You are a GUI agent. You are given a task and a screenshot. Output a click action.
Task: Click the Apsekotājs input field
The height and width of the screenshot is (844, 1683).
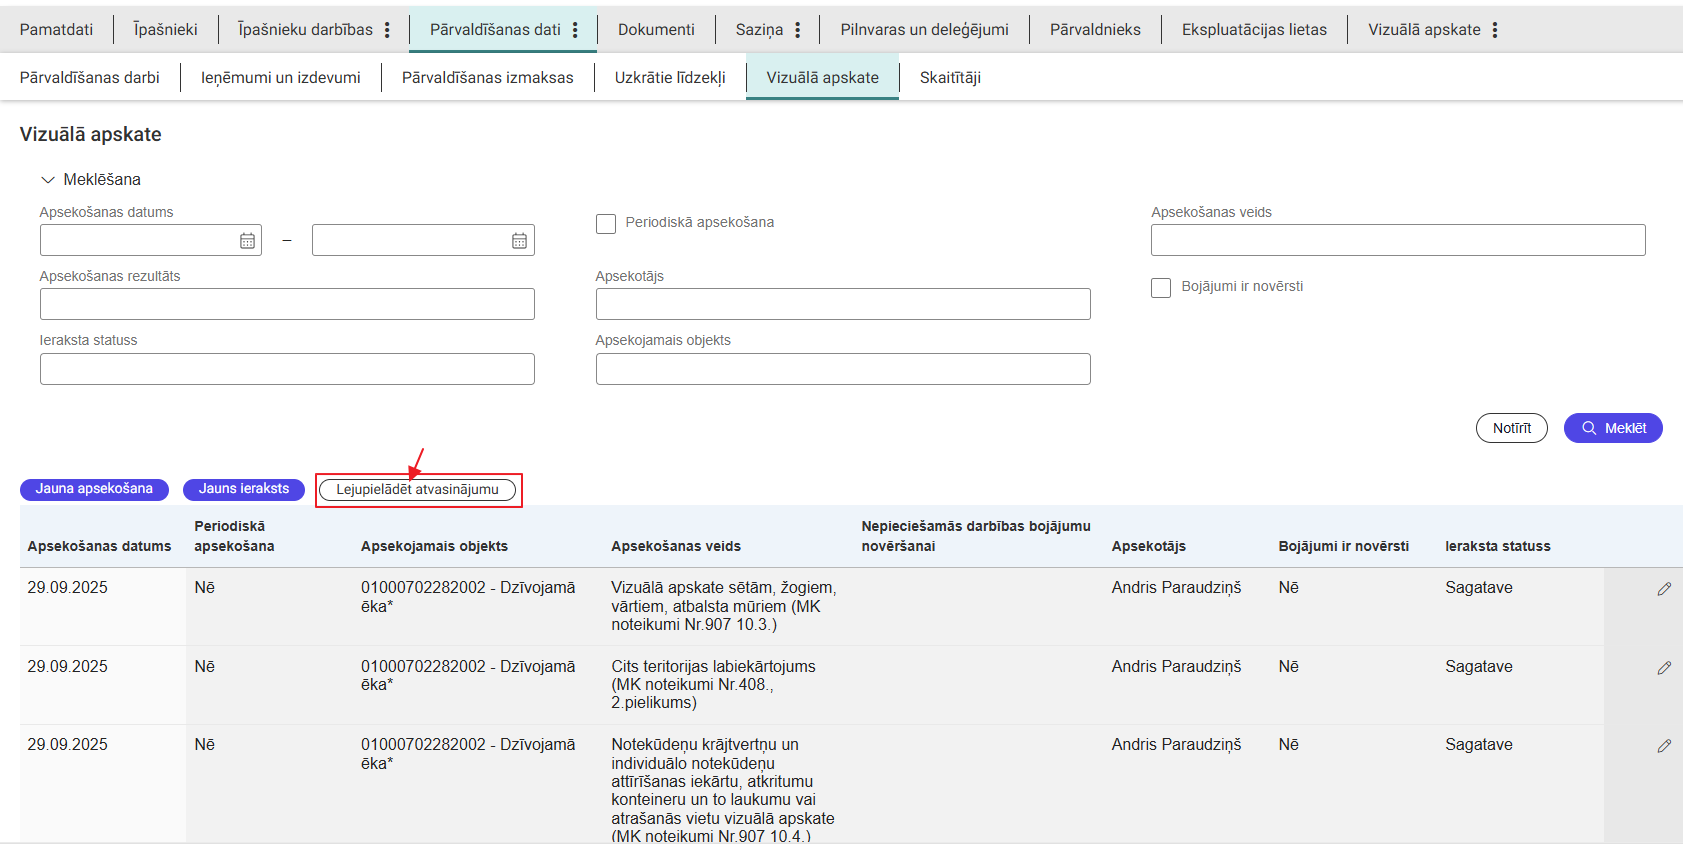click(x=842, y=304)
